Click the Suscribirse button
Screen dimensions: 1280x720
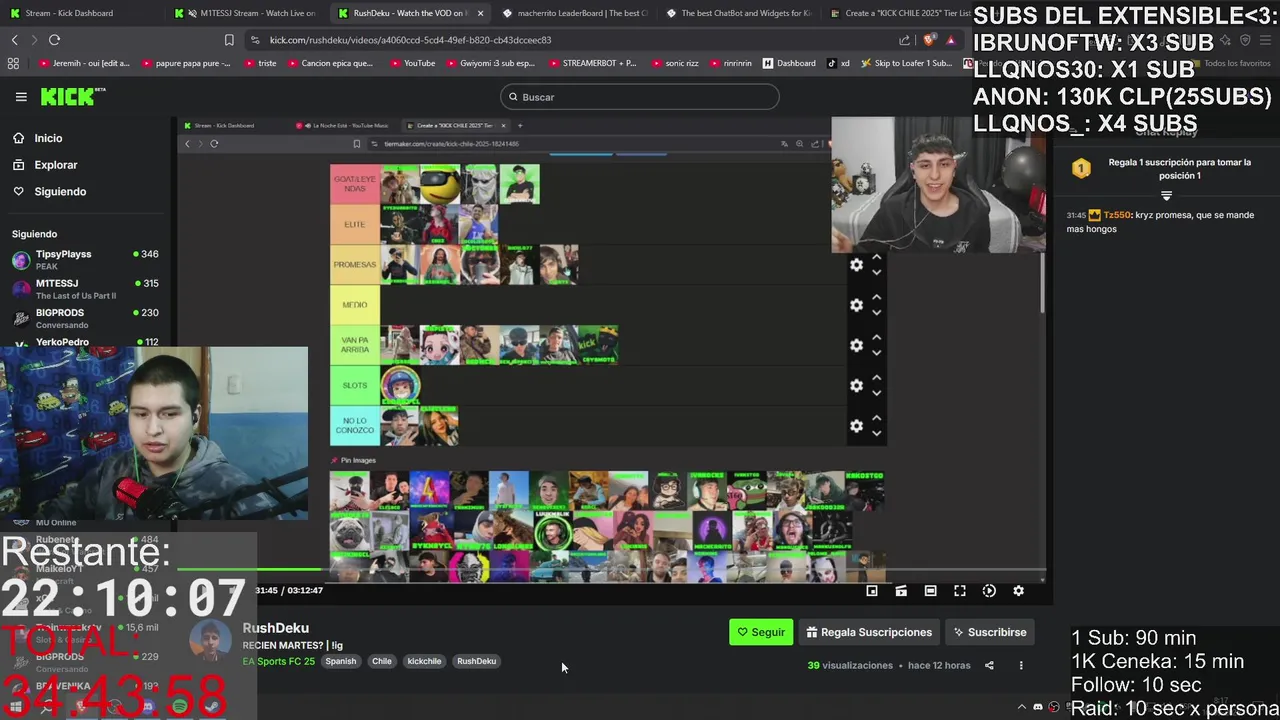click(x=990, y=632)
